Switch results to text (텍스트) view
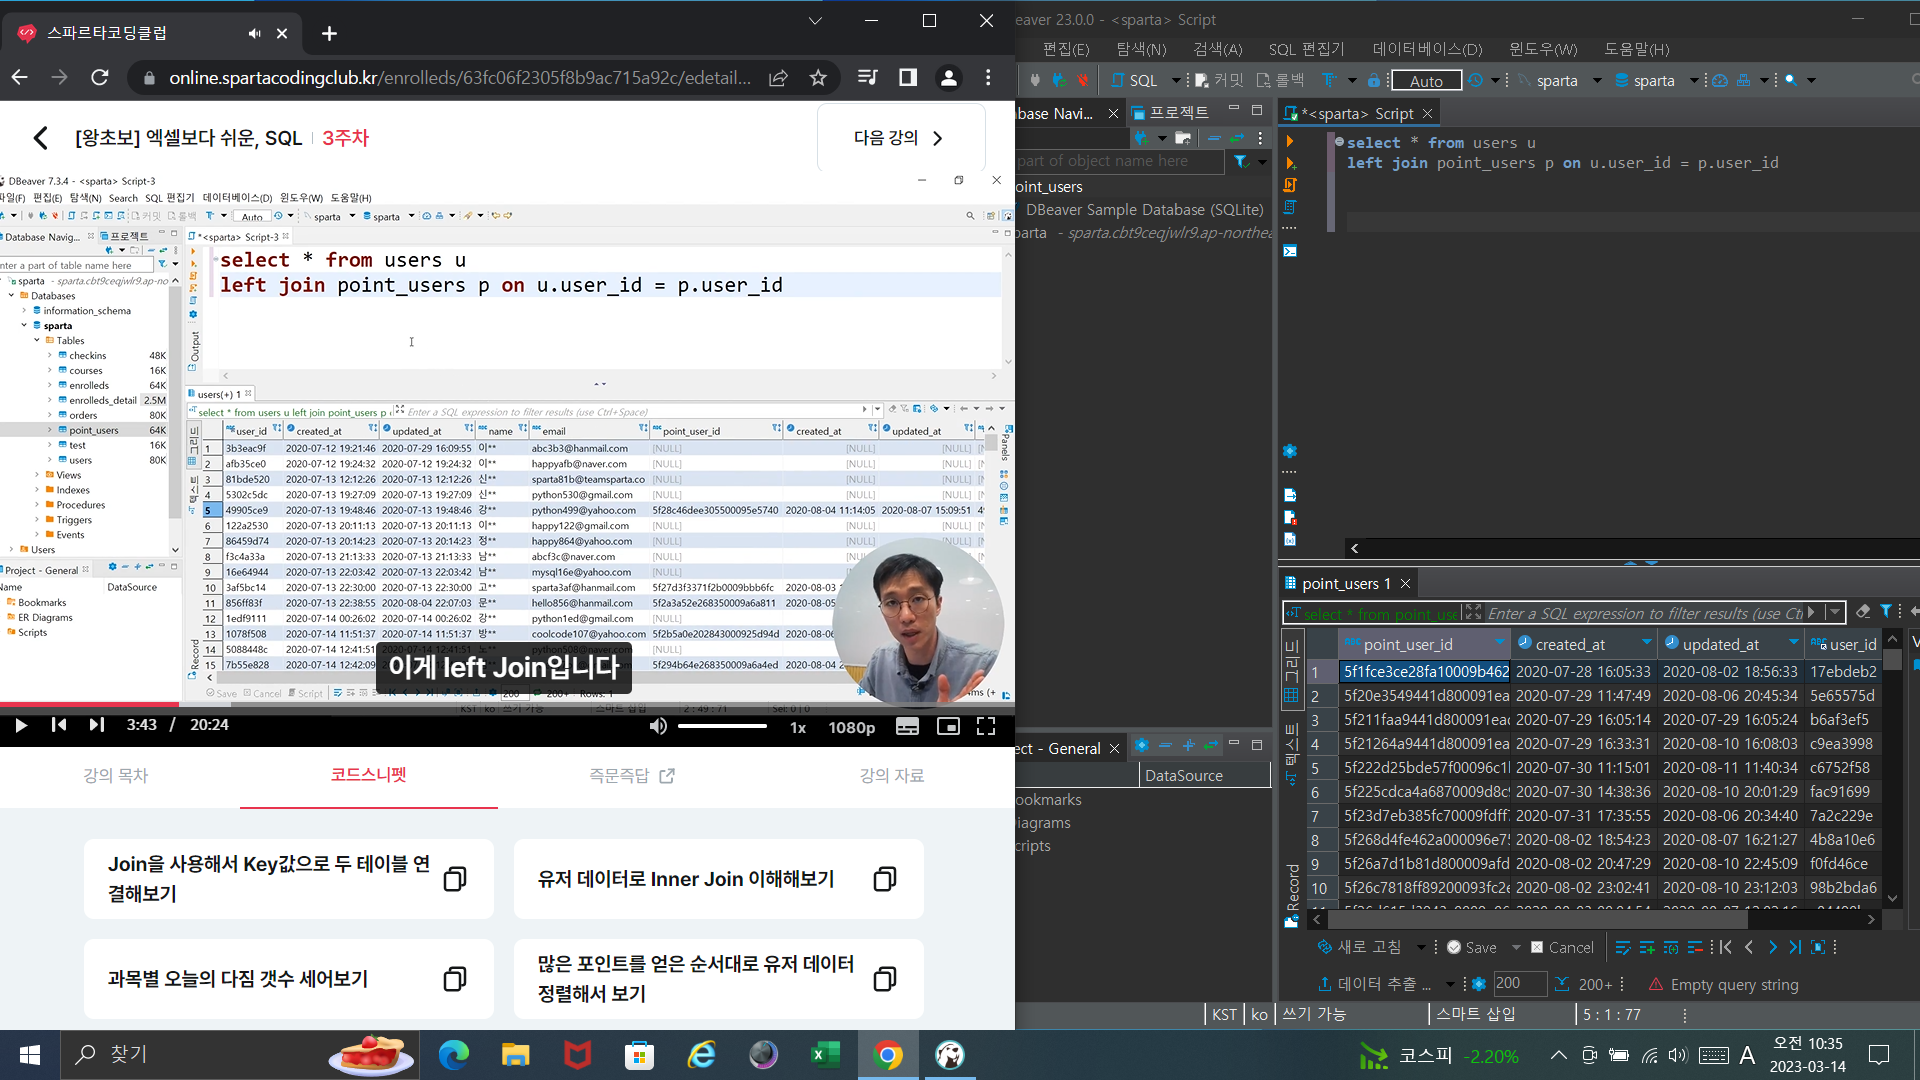 pyautogui.click(x=1291, y=753)
